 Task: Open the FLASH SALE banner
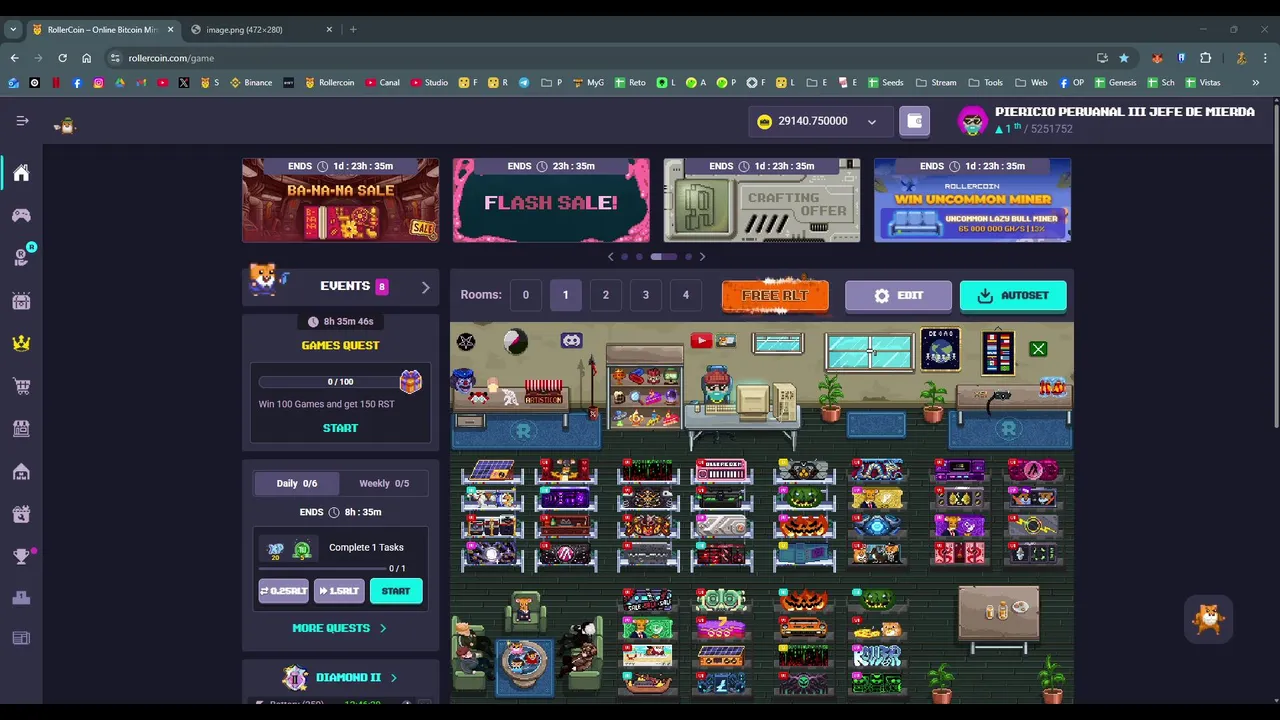[551, 200]
